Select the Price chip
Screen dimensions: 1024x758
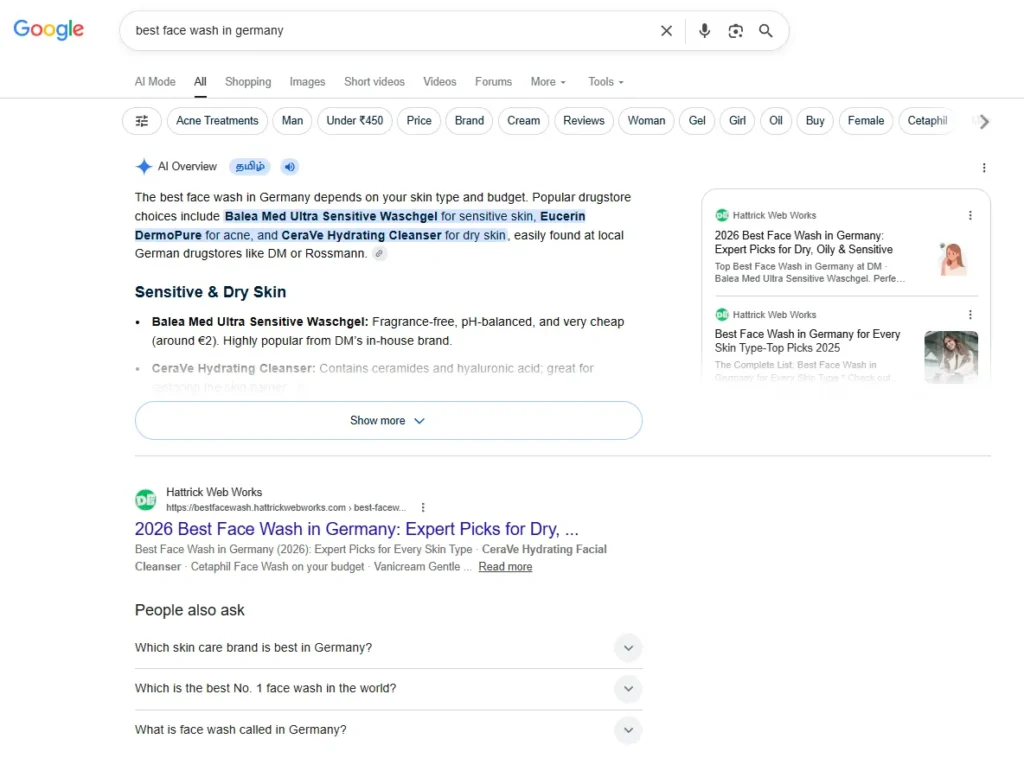pyautogui.click(x=419, y=121)
